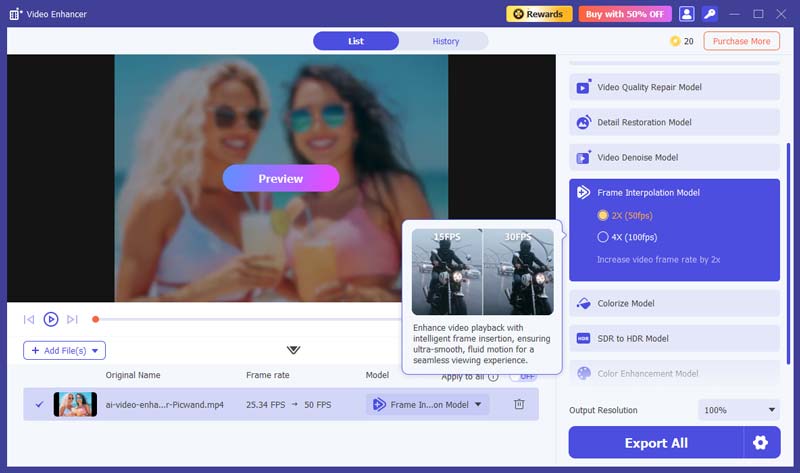Toggle the Apply to all switch
This screenshot has width=800, height=473.
[x=522, y=376]
